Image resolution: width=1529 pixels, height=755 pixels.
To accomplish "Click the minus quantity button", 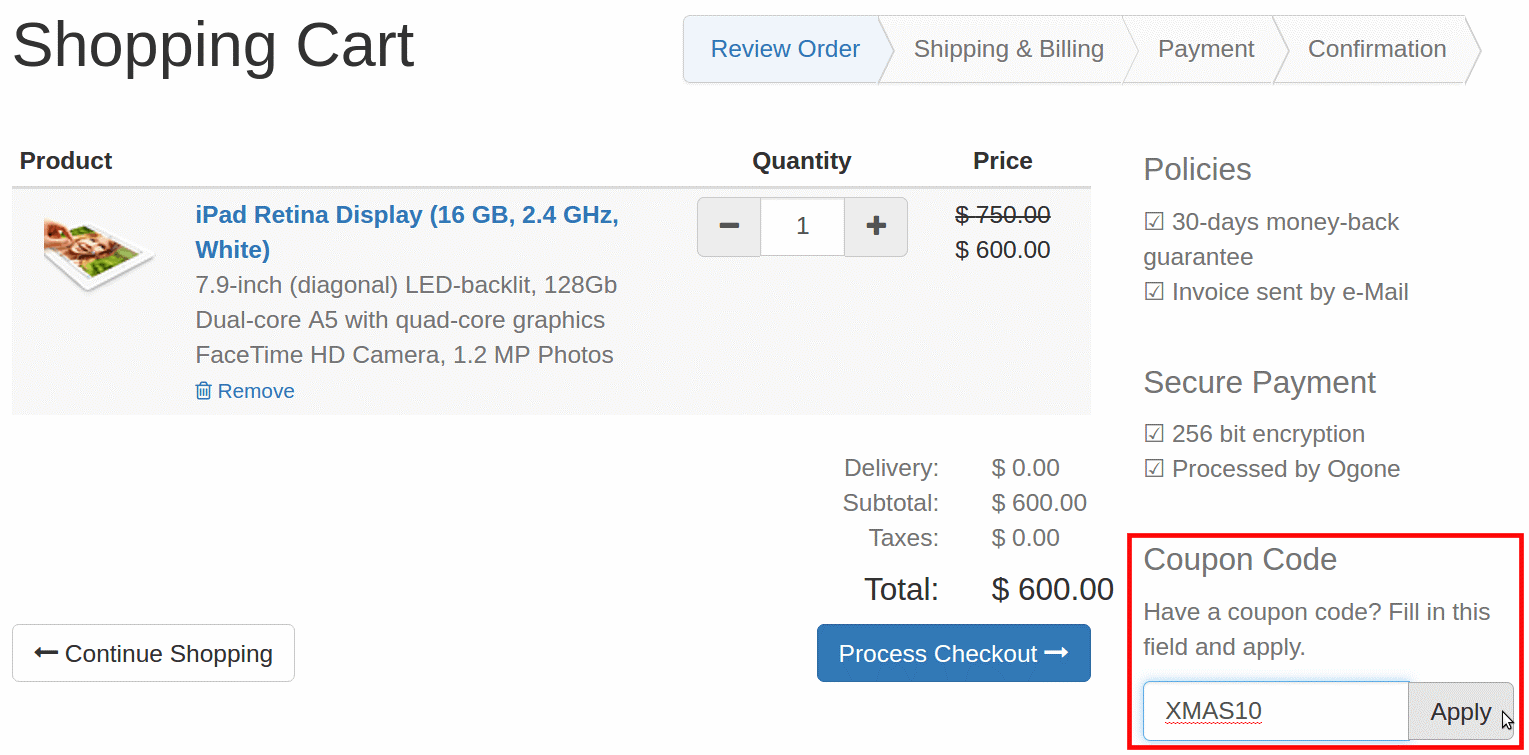I will [729, 227].
